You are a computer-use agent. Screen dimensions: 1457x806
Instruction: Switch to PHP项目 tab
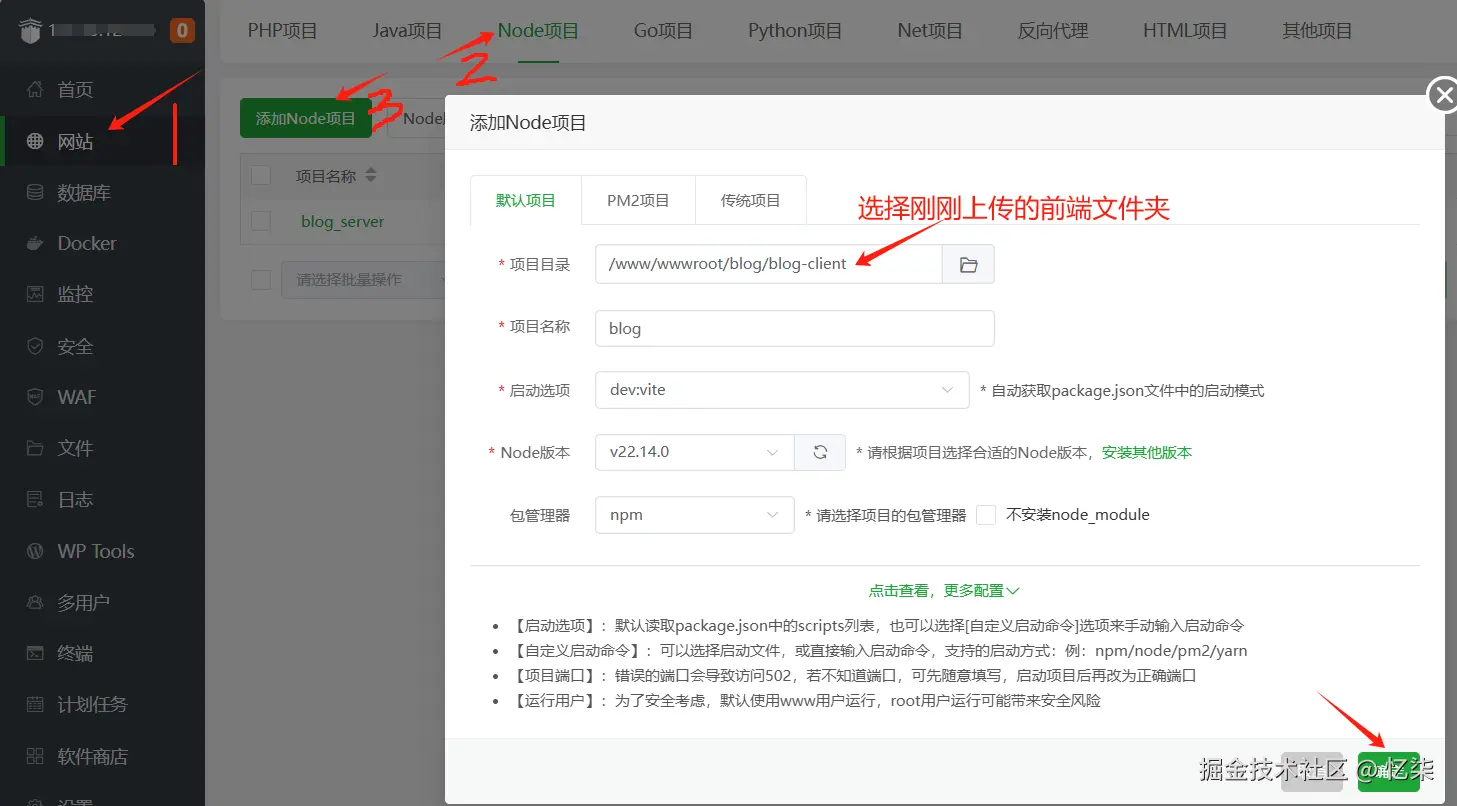(x=283, y=31)
